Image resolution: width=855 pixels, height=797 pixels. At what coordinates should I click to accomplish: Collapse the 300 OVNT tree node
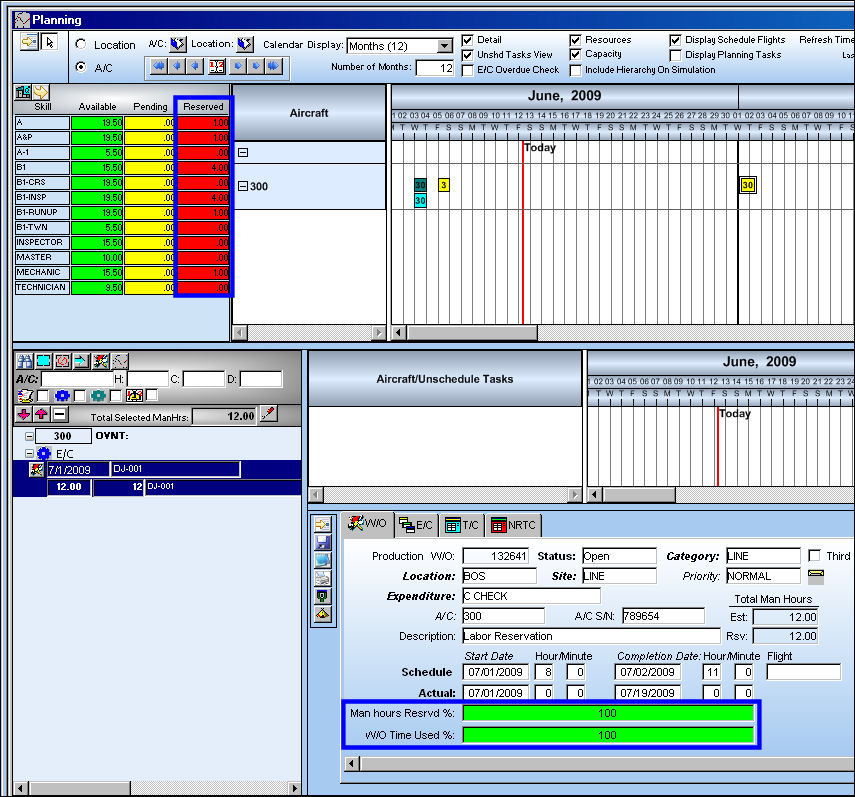coord(29,436)
